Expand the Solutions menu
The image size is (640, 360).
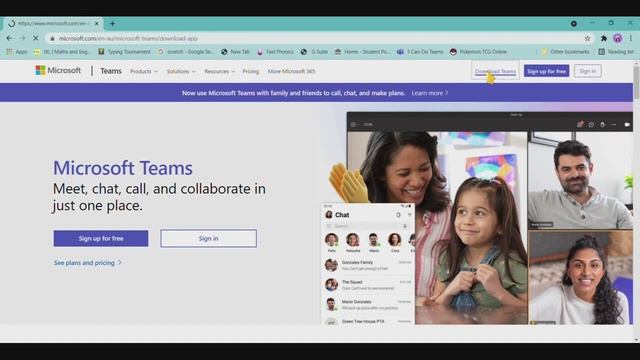181,71
